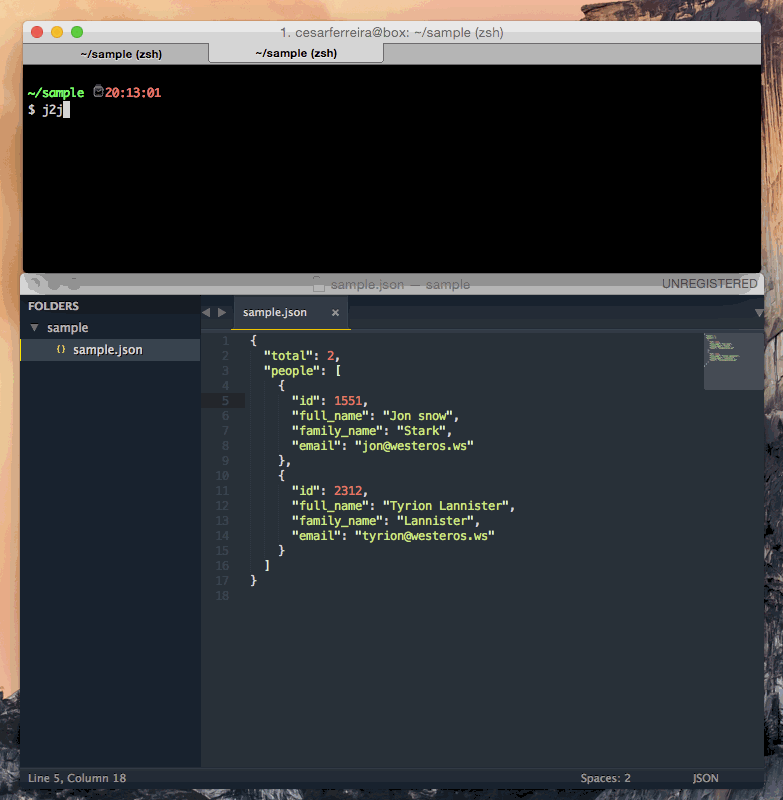Viewport: 783px width, 800px height.
Task: Open sample.json in the folders sidebar
Action: (x=107, y=350)
